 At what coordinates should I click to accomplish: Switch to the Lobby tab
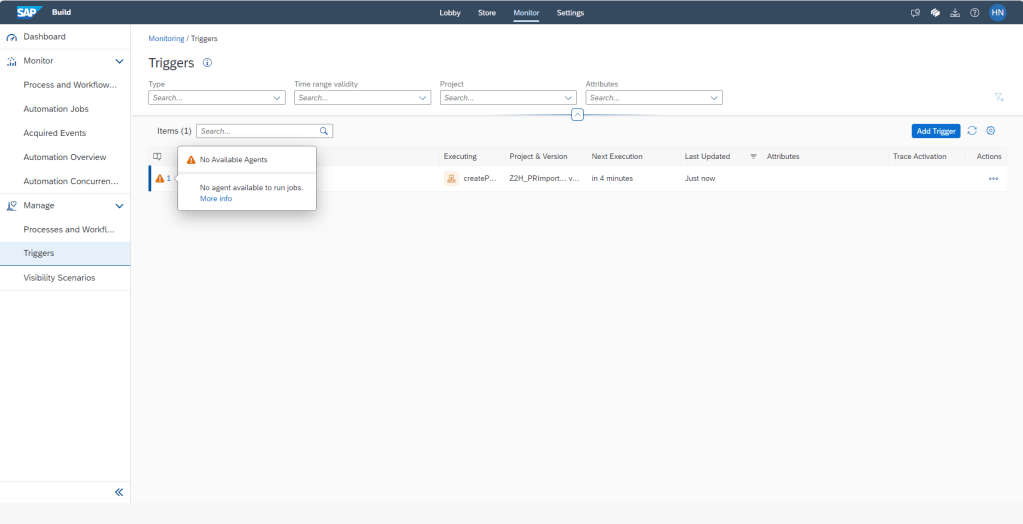click(x=450, y=13)
